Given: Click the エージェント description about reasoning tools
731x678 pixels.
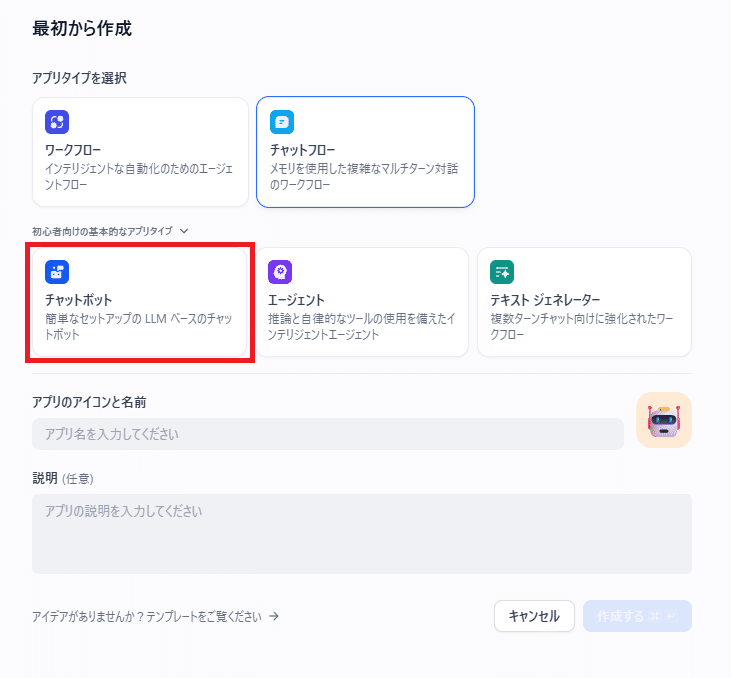Looking at the screenshot, I should 362,326.
